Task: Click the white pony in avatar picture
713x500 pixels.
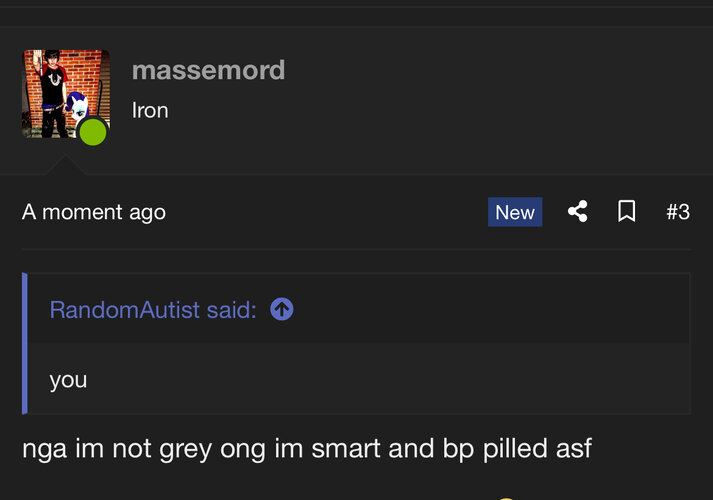Action: 76,106
